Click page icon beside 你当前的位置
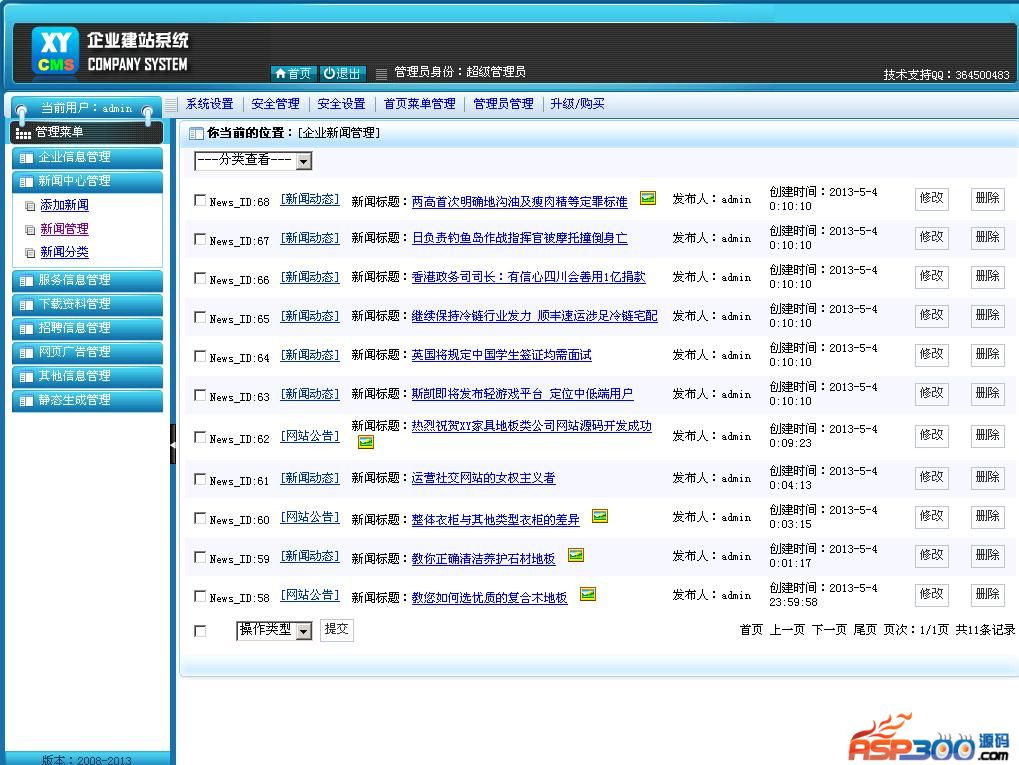 [196, 133]
